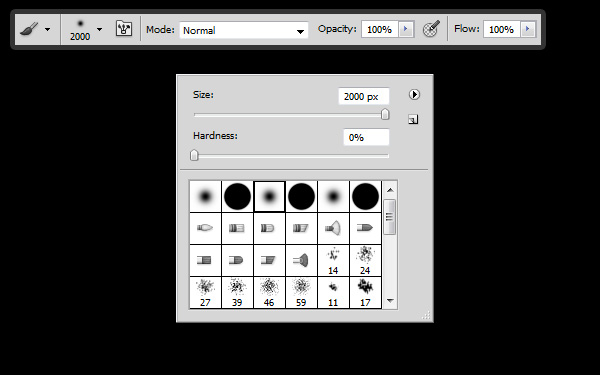
Task: Expand the brush size 2000 picker arrow
Action: (x=99, y=29)
